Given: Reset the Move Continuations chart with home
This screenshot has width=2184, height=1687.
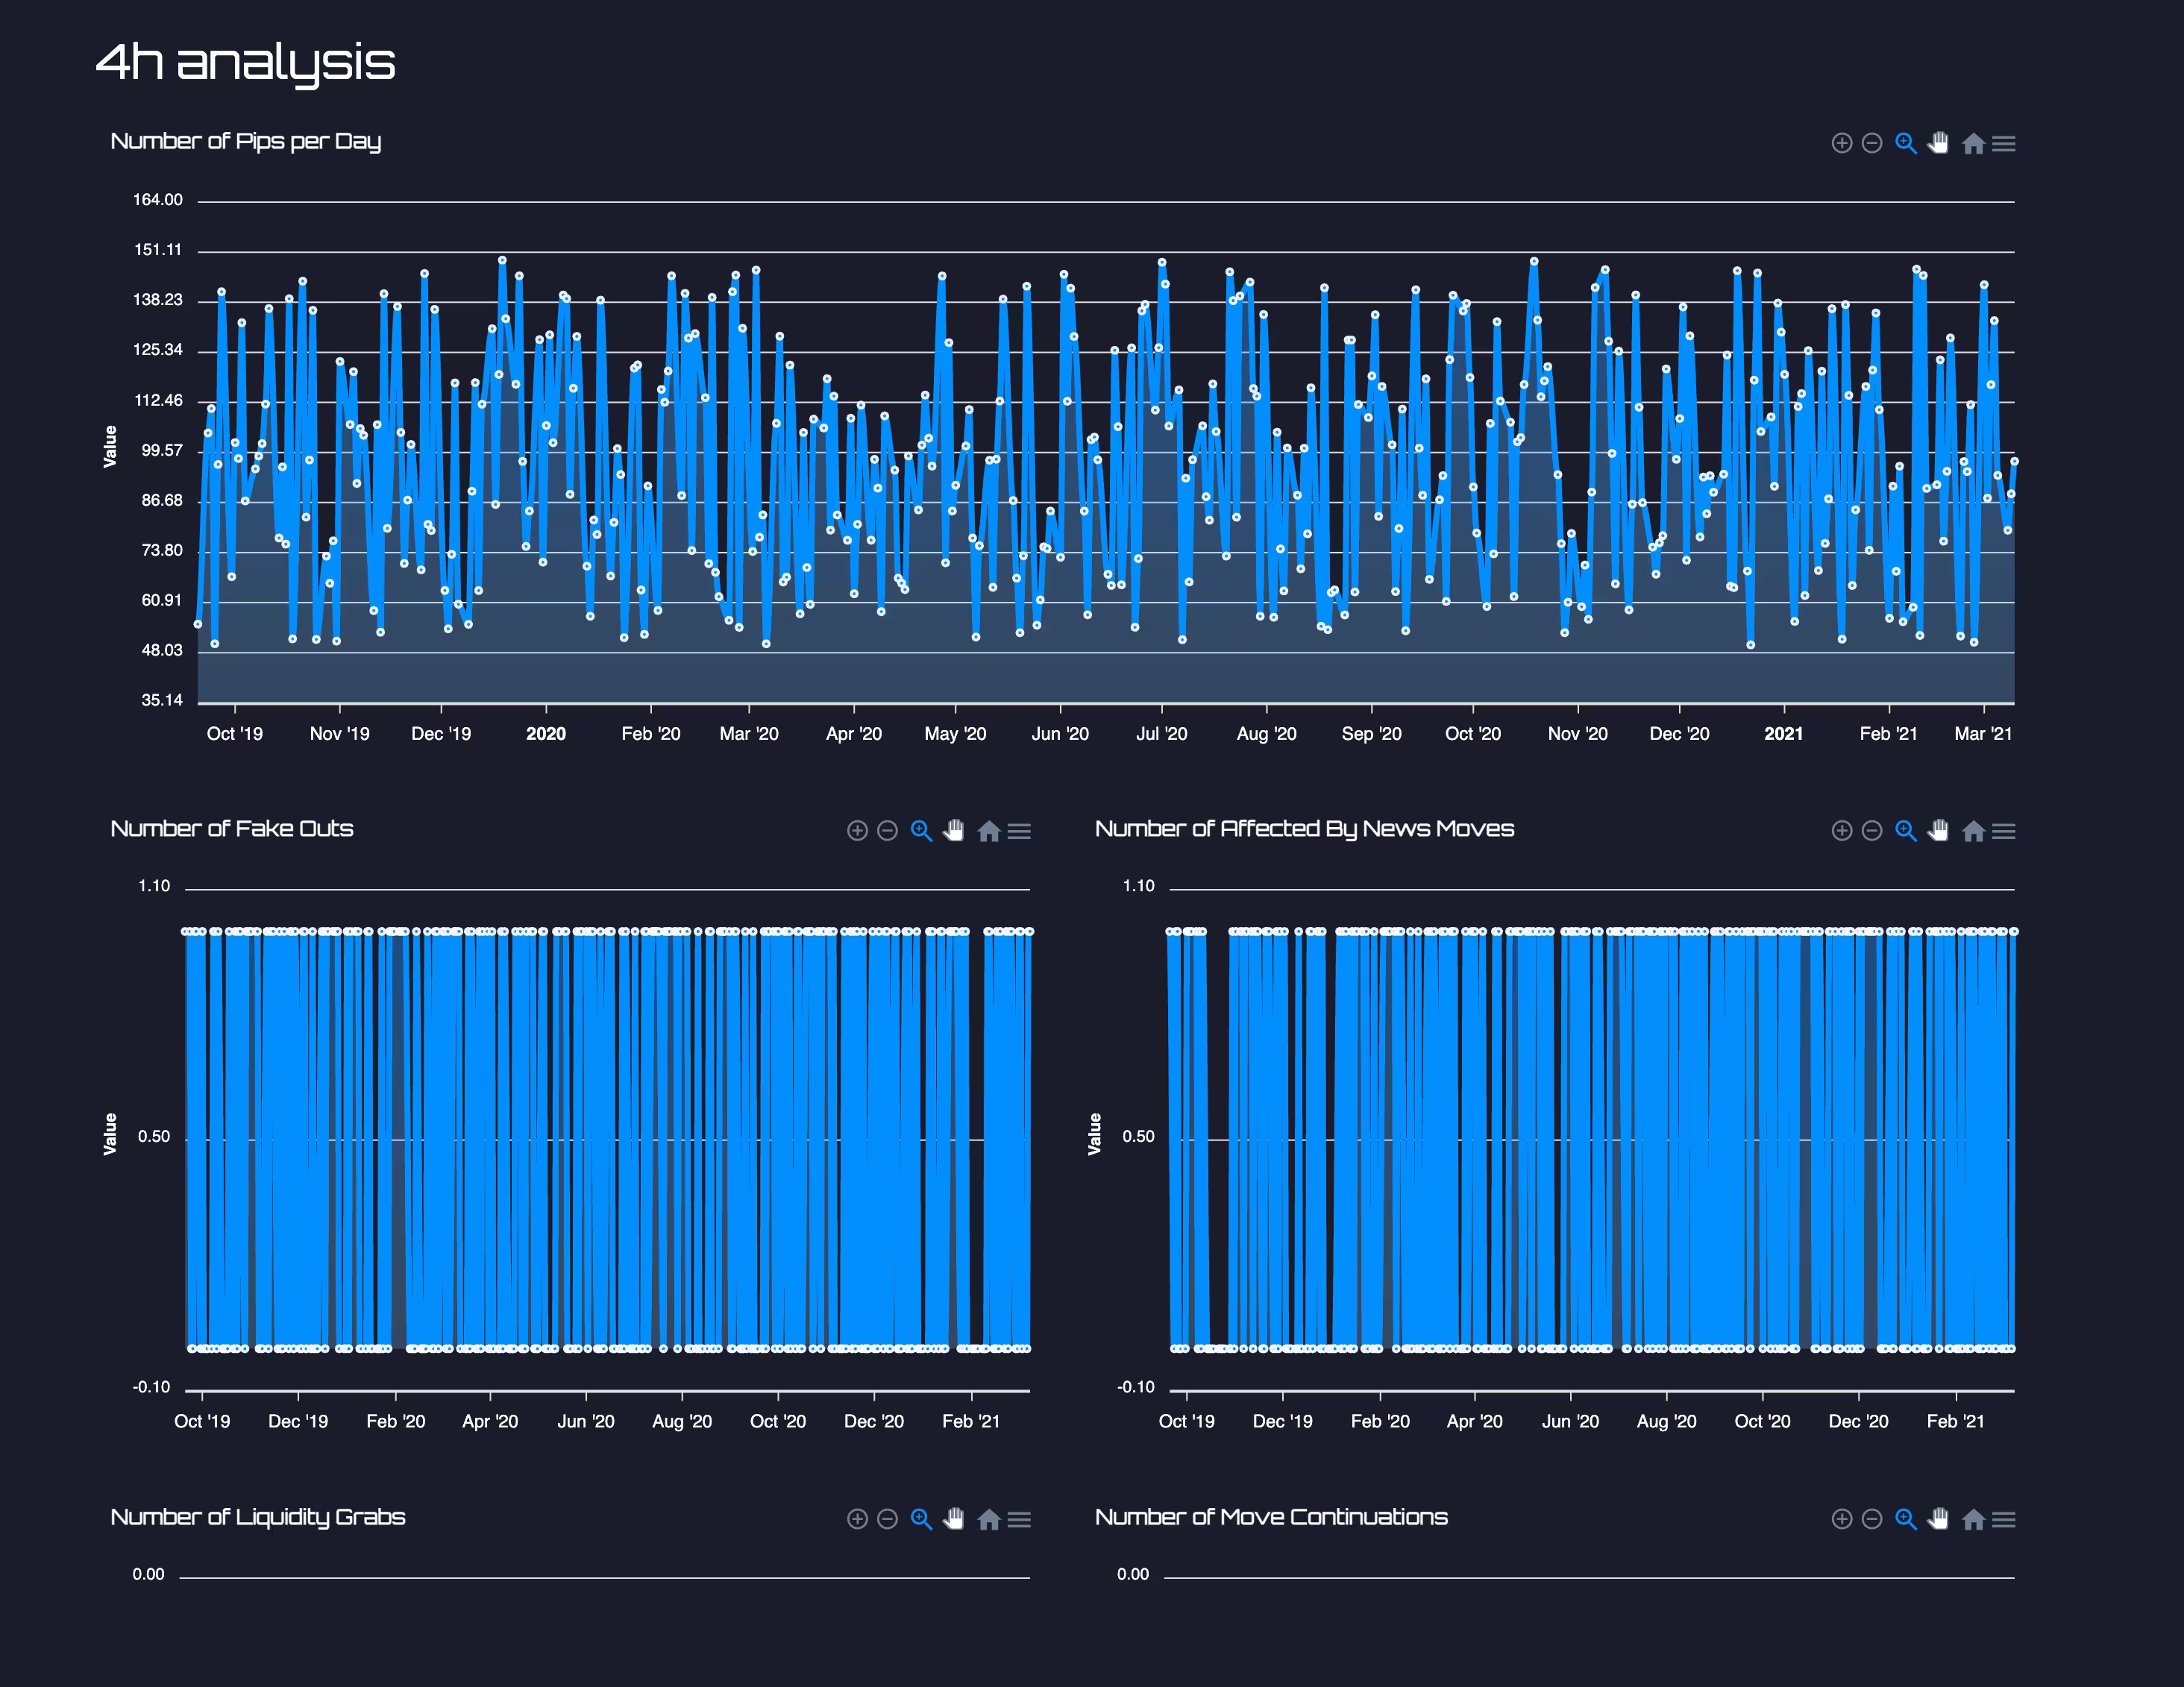Looking at the screenshot, I should pyautogui.click(x=1973, y=1519).
